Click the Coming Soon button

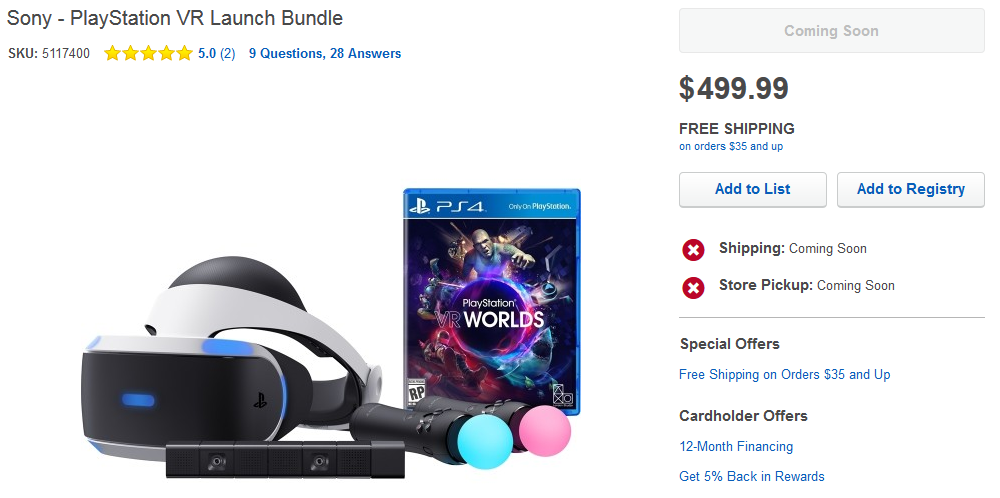pos(831,31)
